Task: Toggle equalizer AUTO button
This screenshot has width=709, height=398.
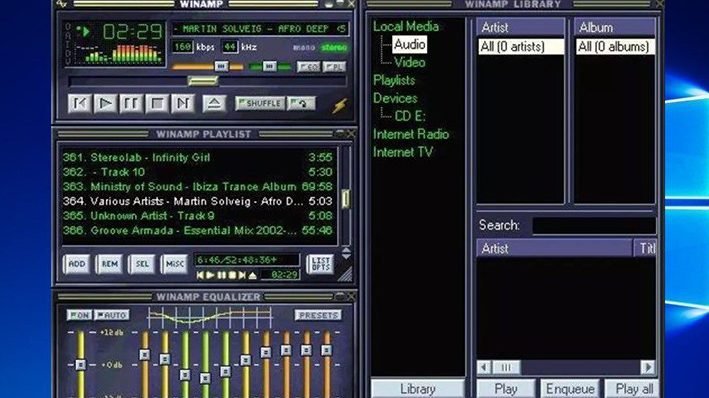Action: point(112,315)
